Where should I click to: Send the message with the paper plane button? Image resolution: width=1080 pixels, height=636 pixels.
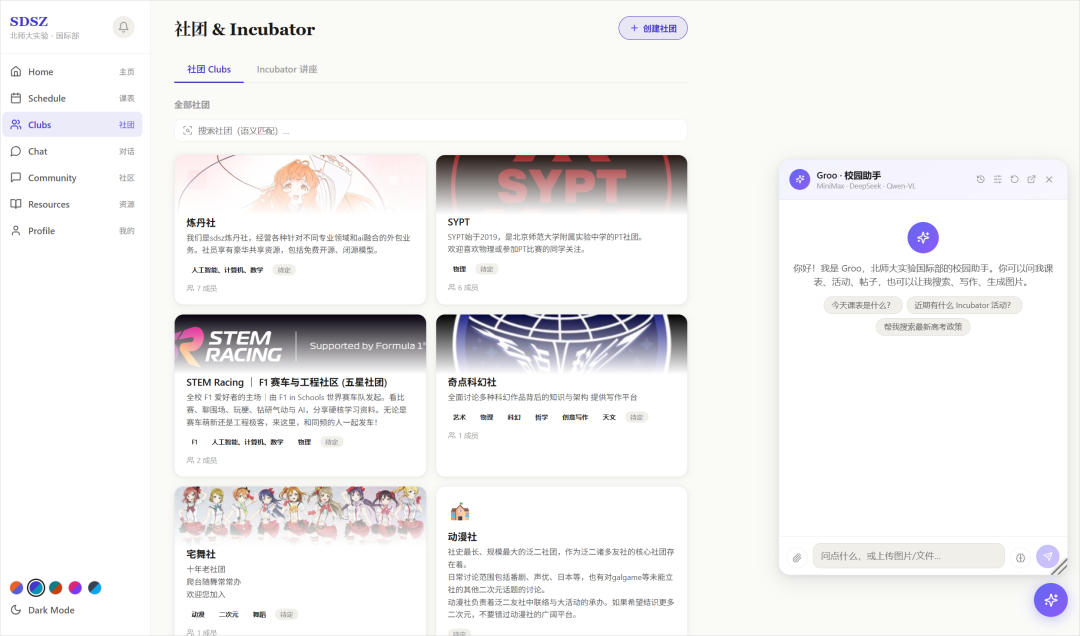tap(1048, 556)
